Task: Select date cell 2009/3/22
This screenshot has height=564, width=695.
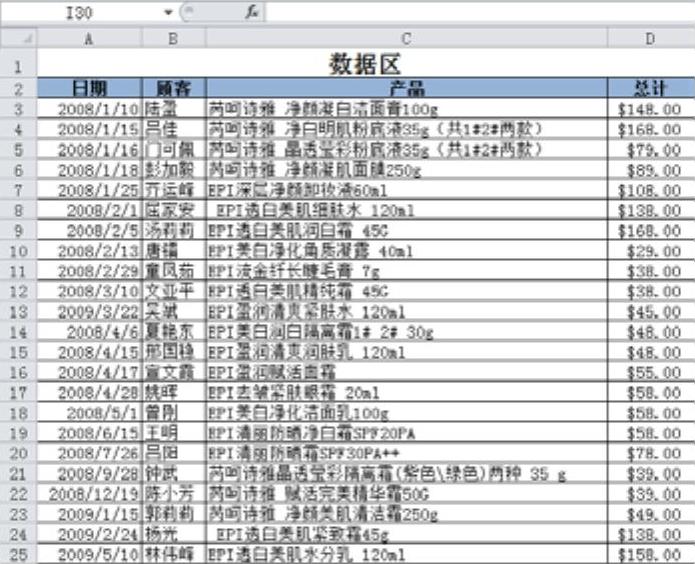Action: point(90,312)
